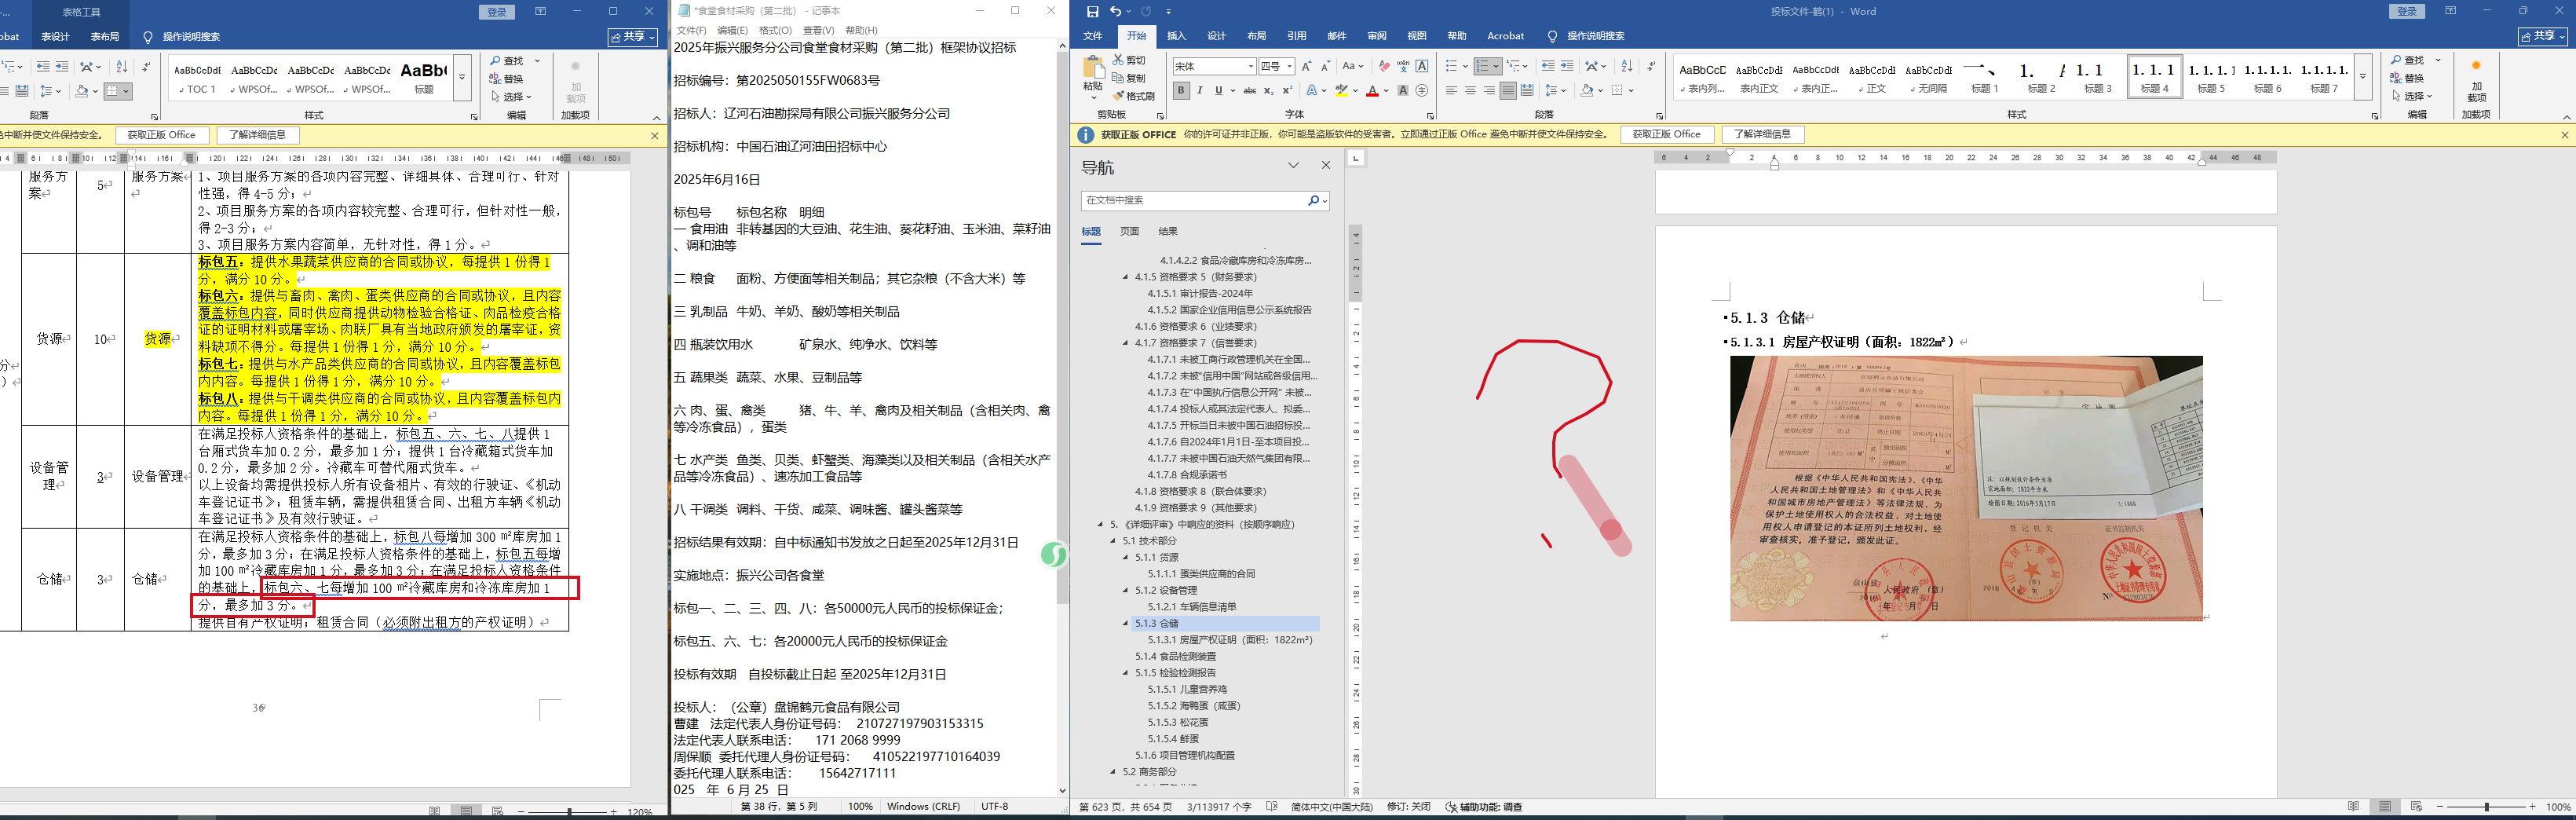Adjust zoom slider in right Word status bar
Image resolution: width=2576 pixels, height=820 pixels.
click(2486, 807)
